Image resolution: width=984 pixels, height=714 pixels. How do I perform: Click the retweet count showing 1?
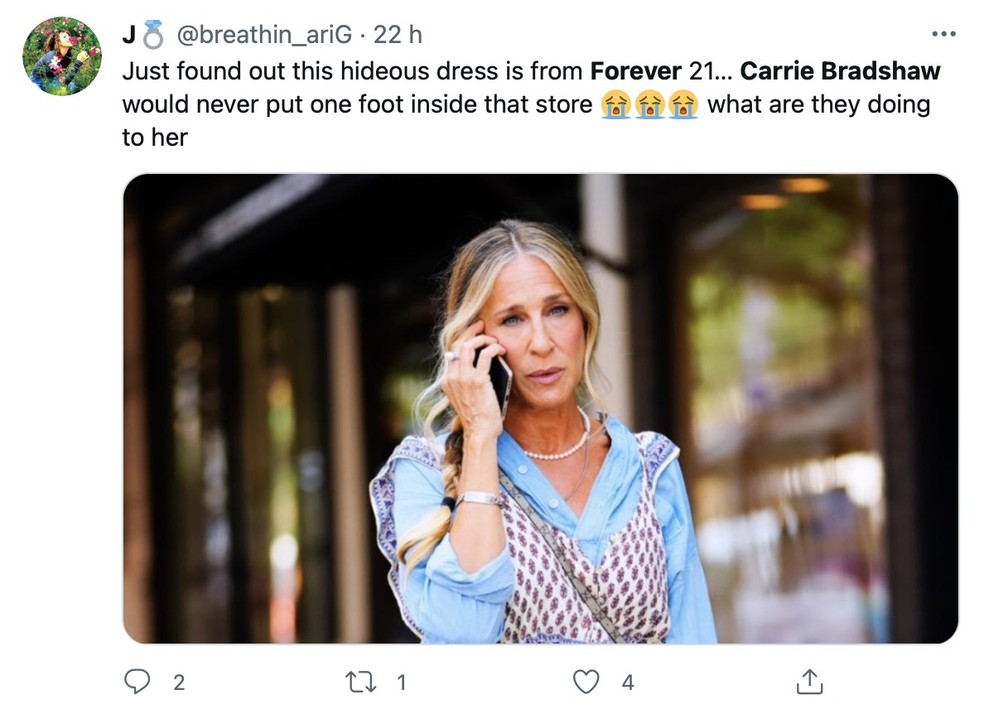click(x=400, y=682)
